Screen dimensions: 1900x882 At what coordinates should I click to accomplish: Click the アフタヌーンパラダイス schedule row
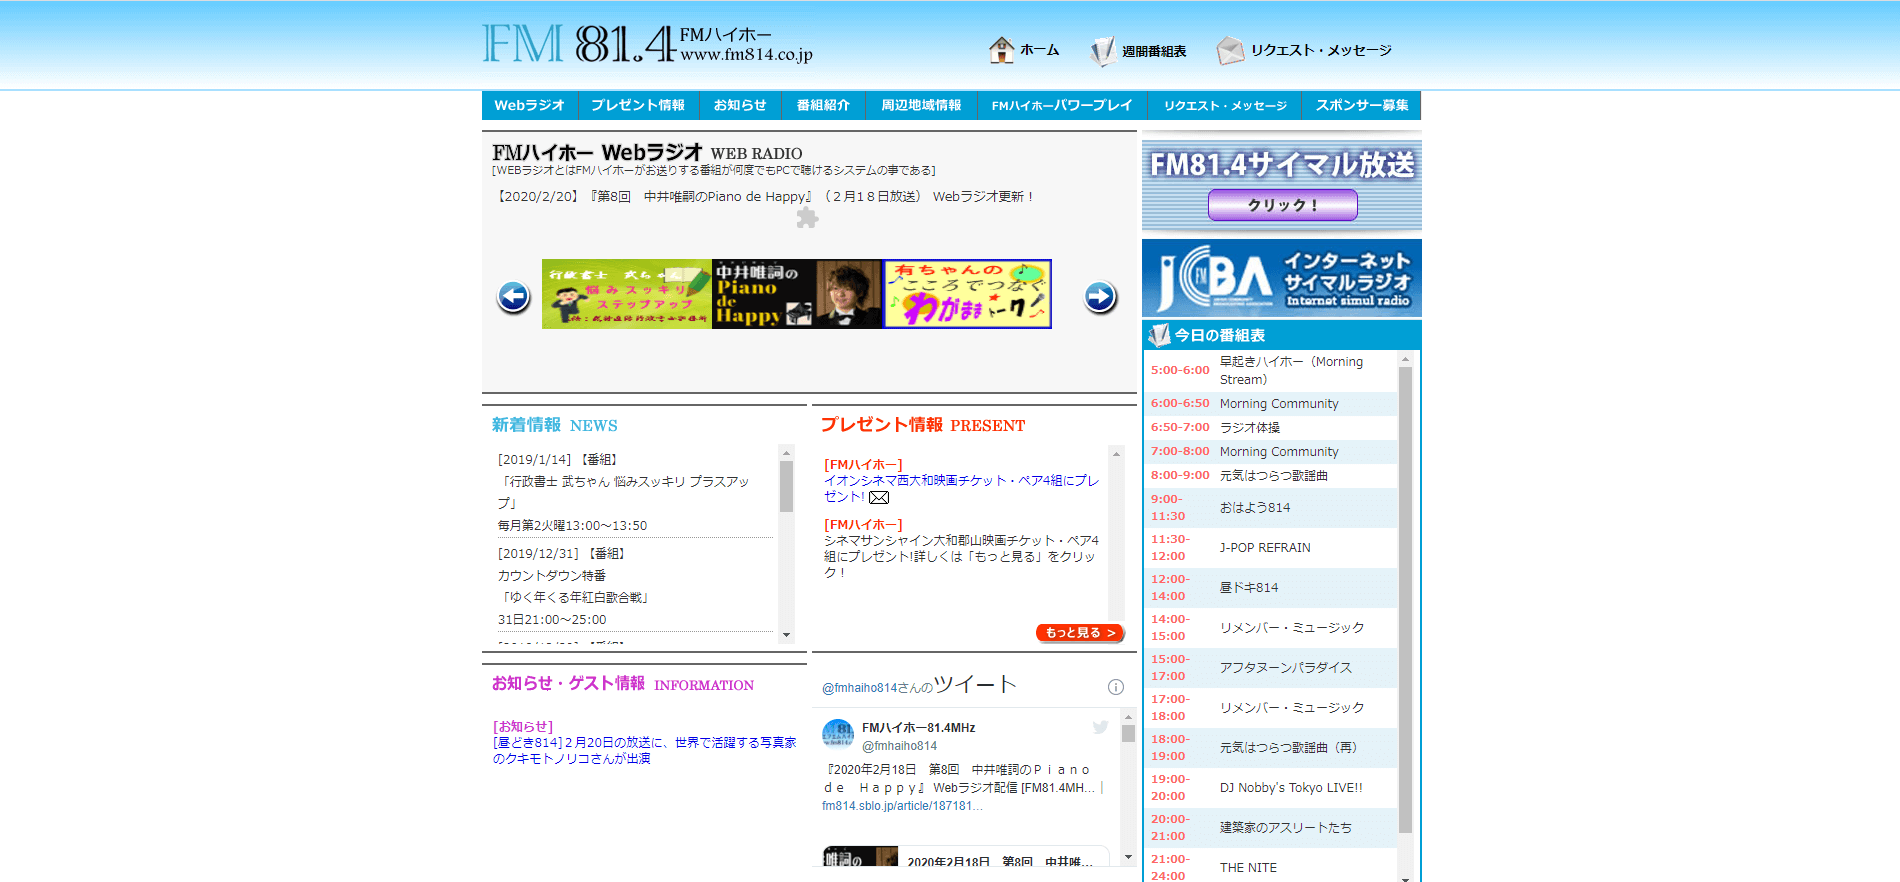click(x=1270, y=668)
